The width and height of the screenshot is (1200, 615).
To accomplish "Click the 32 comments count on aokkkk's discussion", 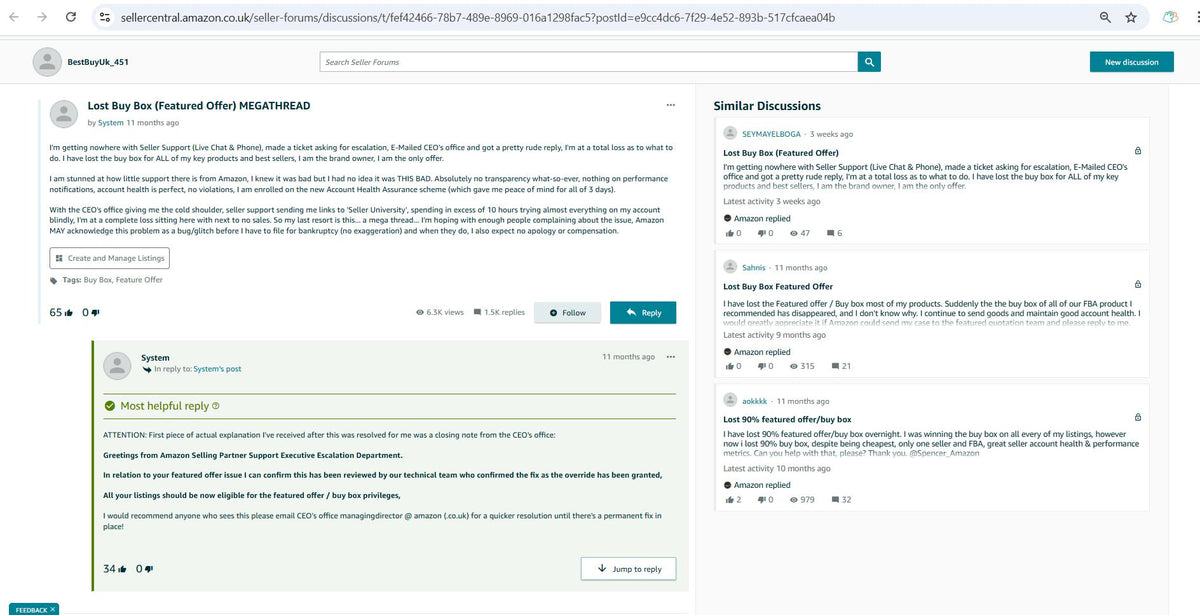I will pyautogui.click(x=842, y=499).
